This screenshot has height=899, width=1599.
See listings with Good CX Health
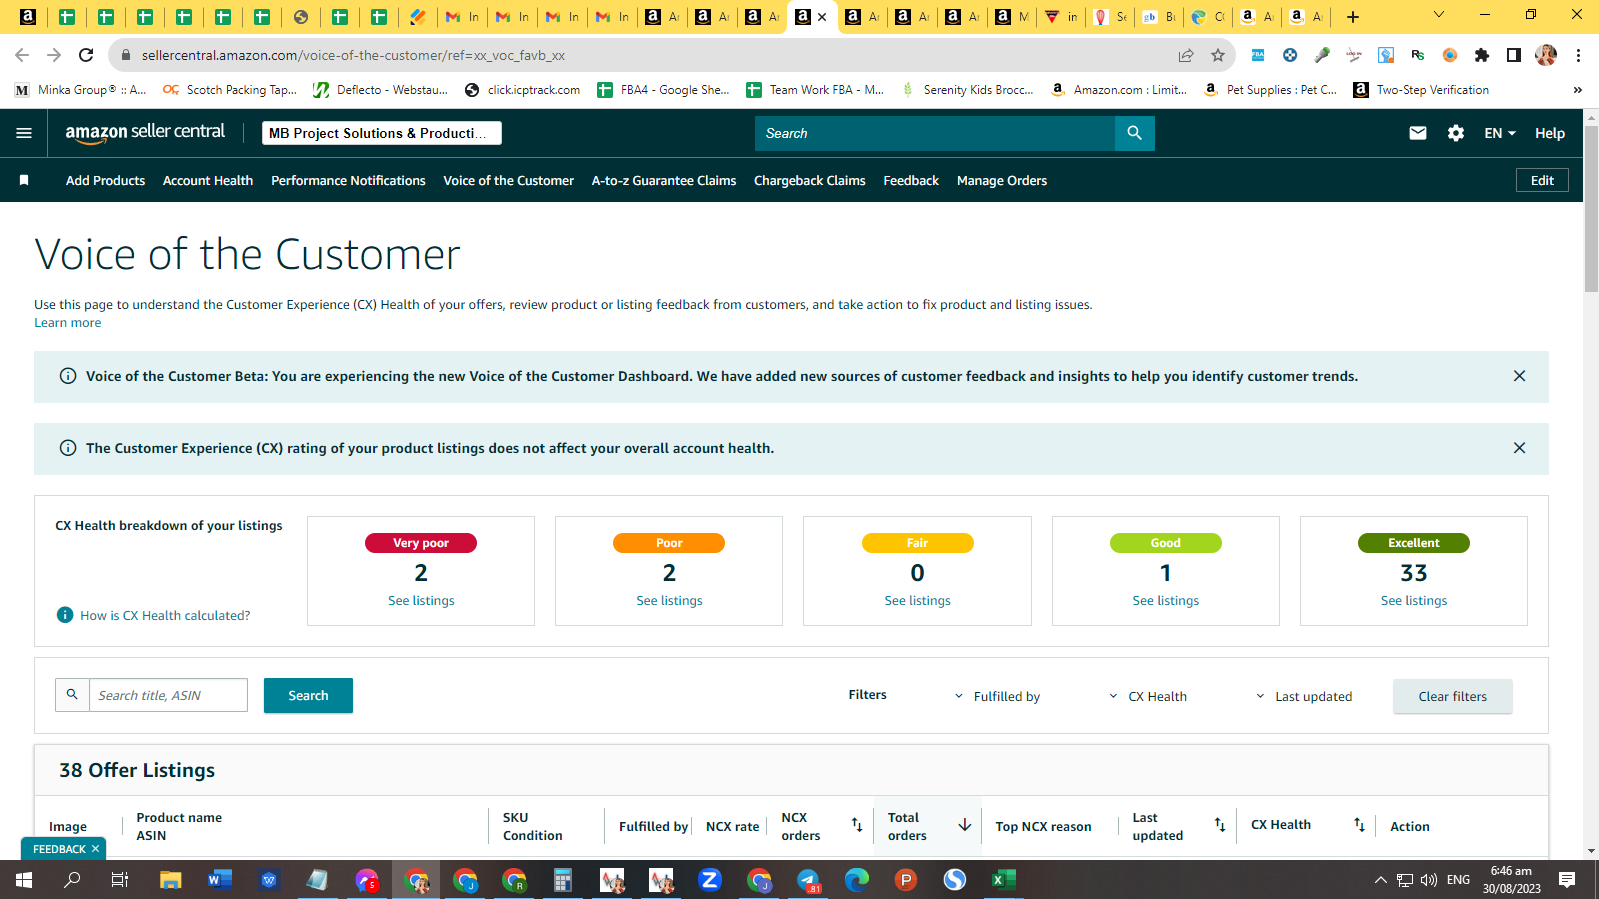click(1165, 600)
